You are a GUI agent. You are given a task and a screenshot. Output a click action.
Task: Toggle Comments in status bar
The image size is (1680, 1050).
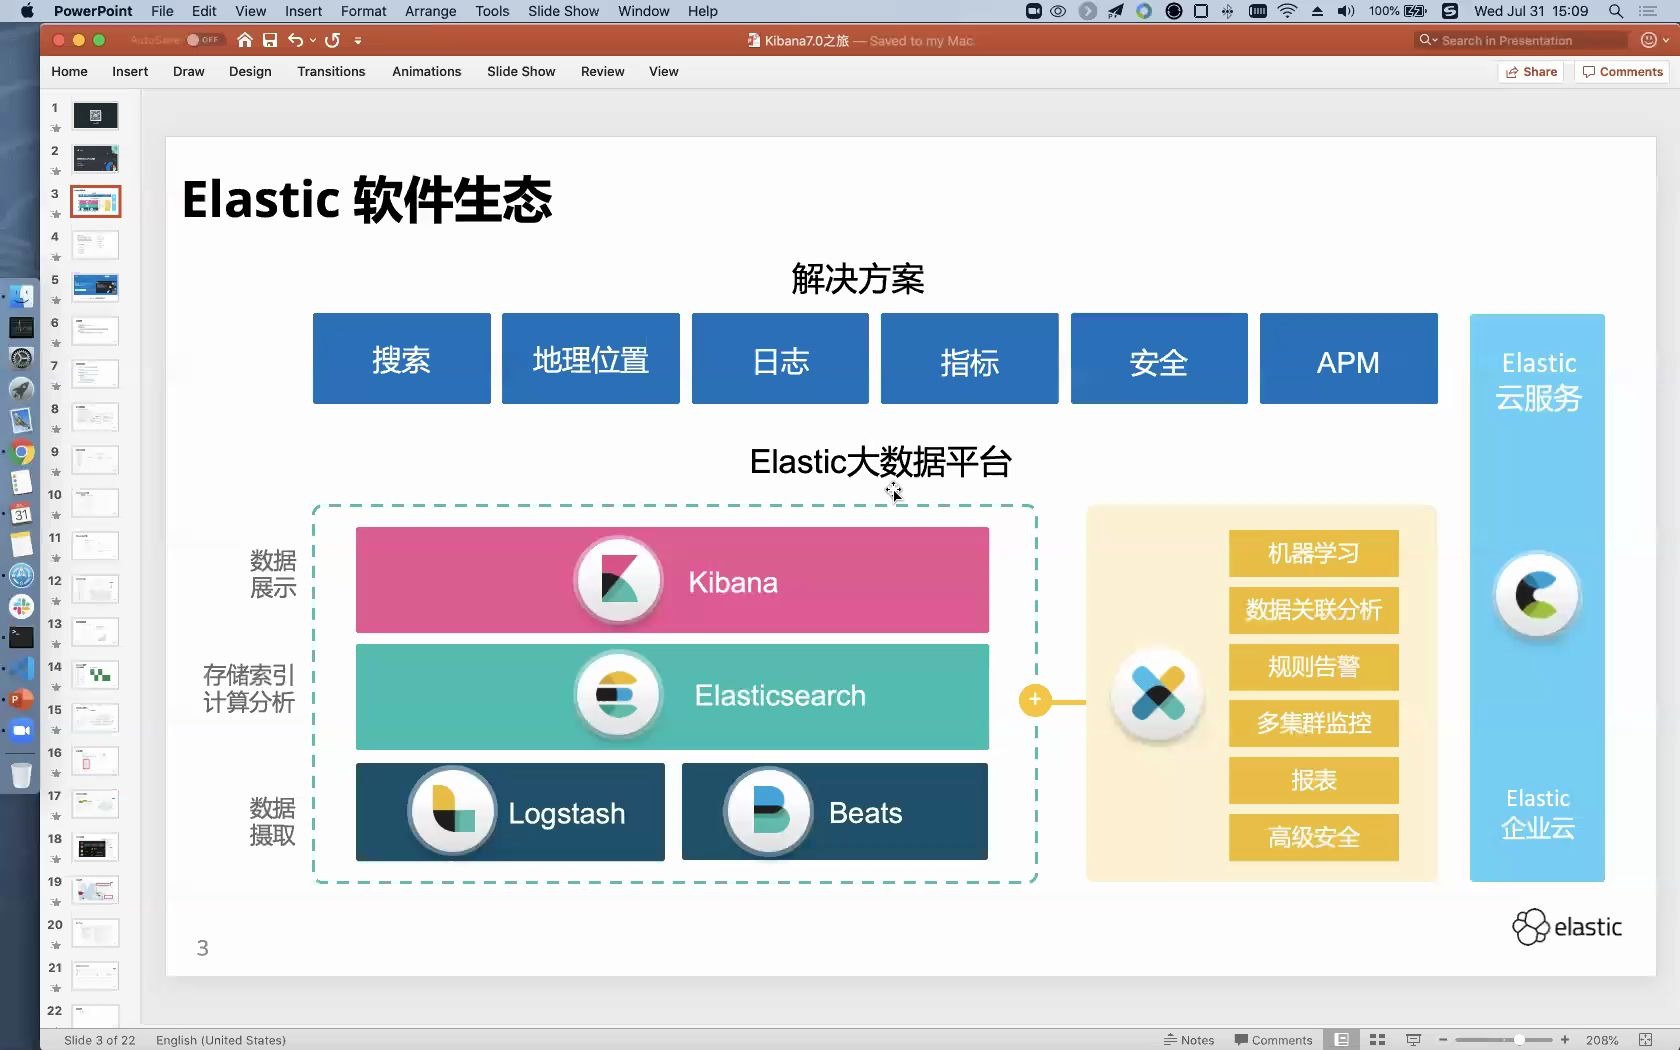tap(1273, 1040)
